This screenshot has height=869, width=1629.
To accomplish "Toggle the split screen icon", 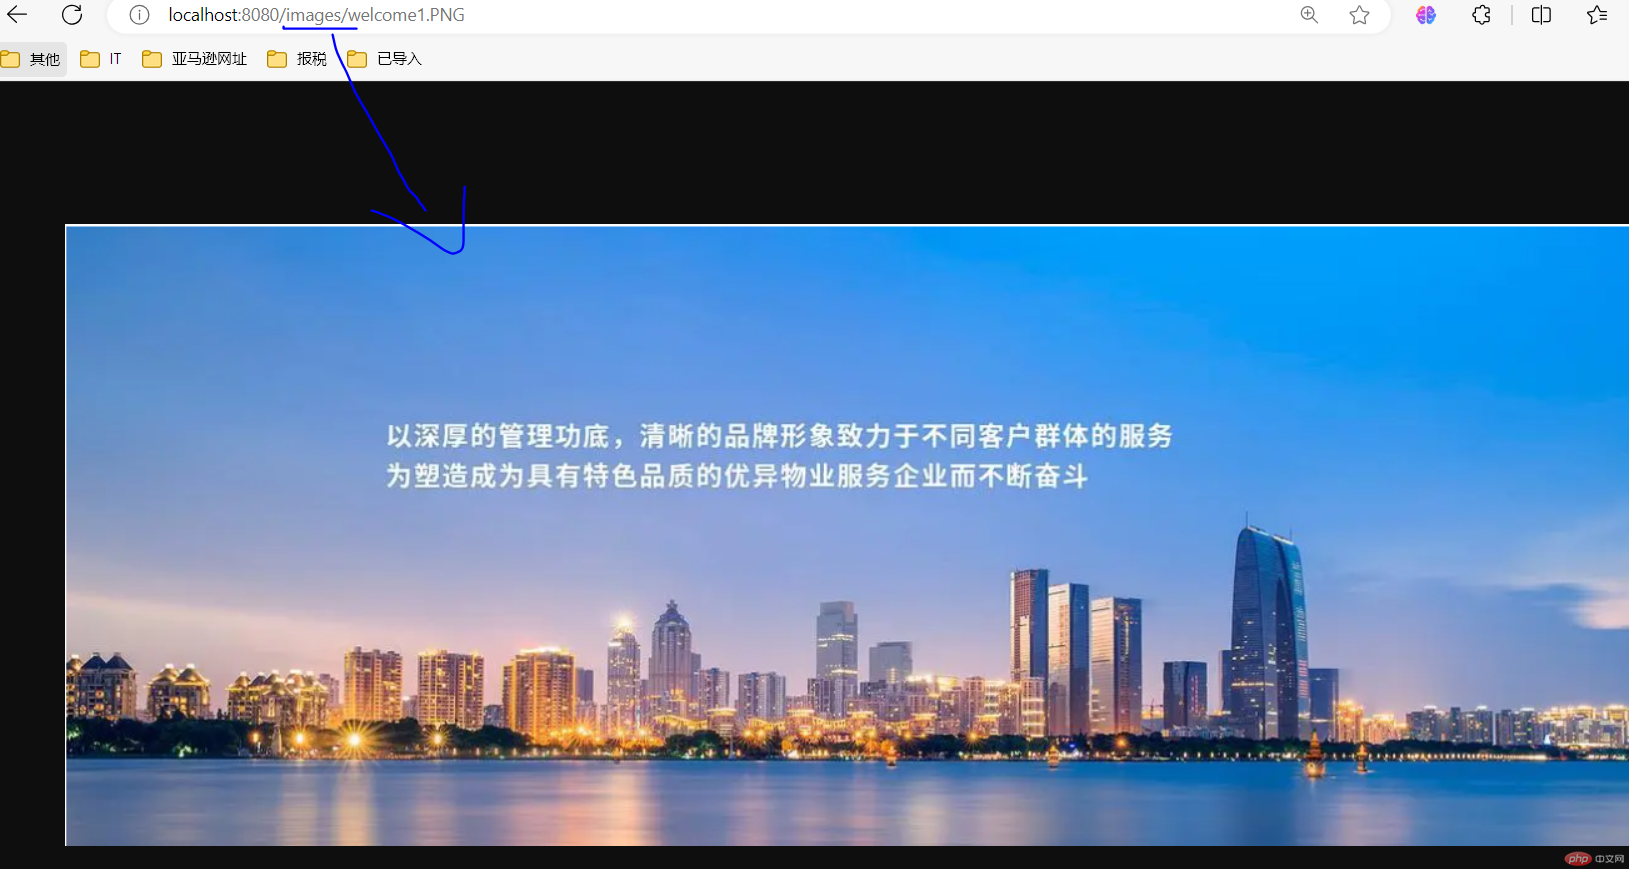I will click(x=1541, y=15).
